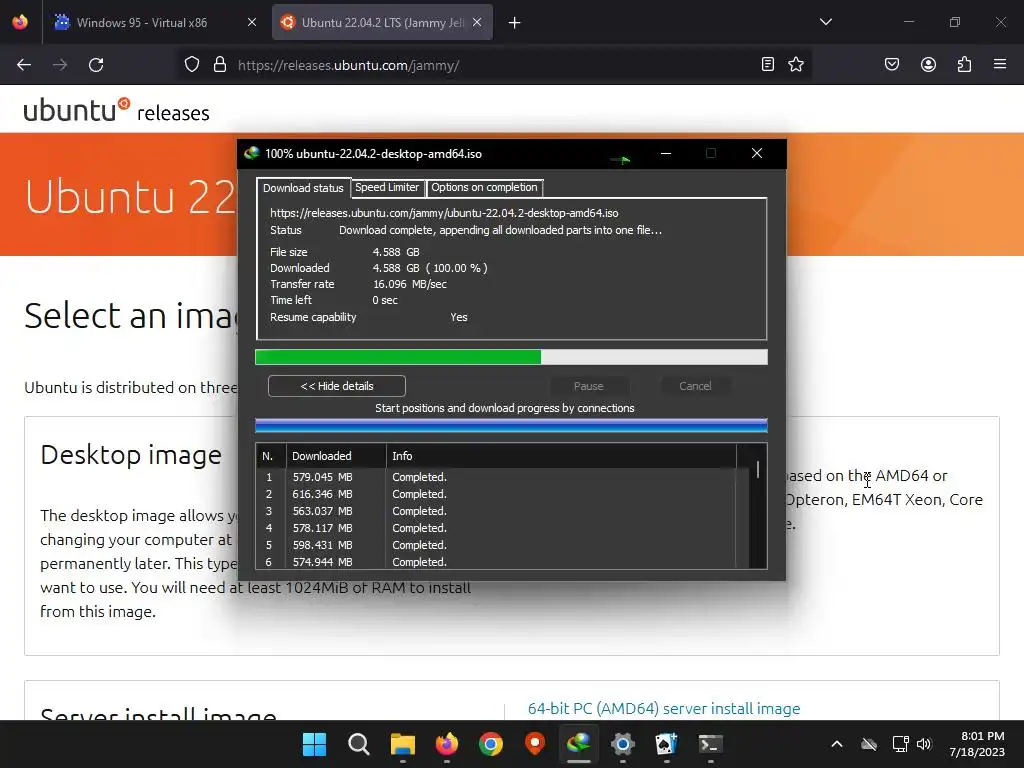Select connection row with 574.944 MB

tap(496, 562)
